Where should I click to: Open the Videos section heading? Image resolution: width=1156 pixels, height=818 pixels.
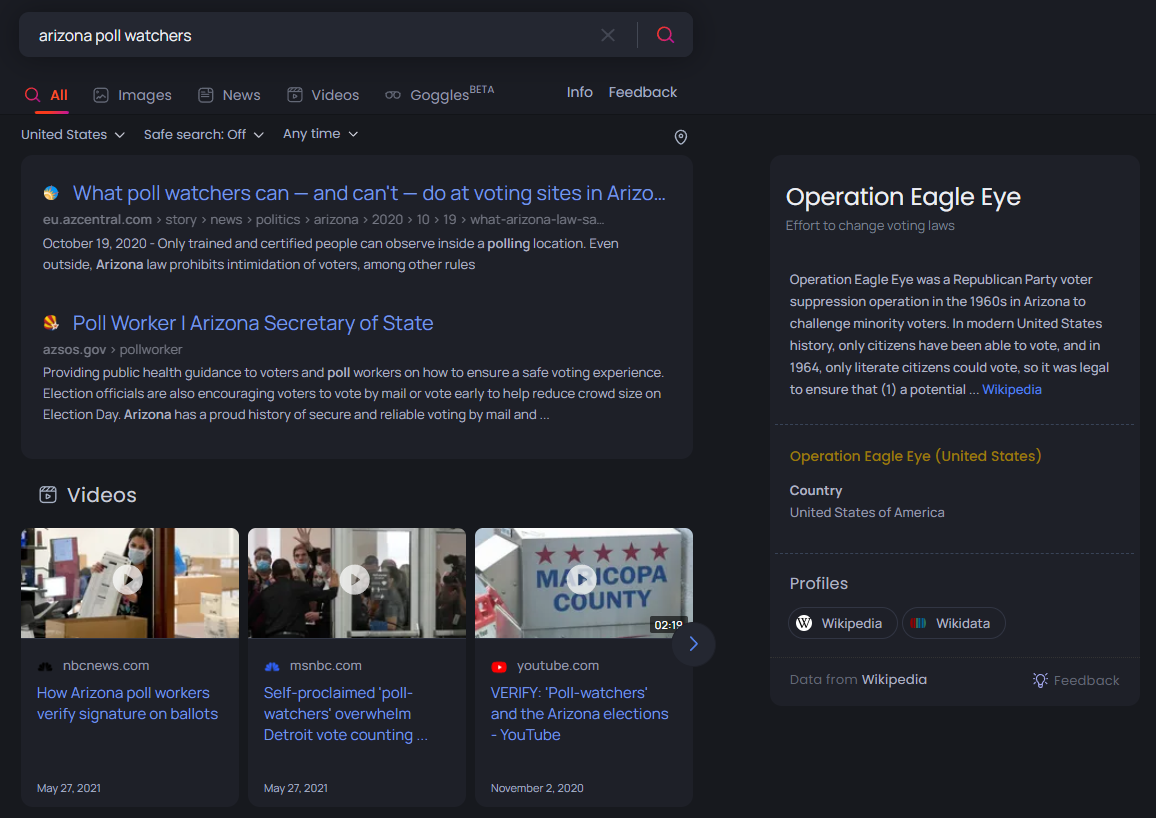102,495
